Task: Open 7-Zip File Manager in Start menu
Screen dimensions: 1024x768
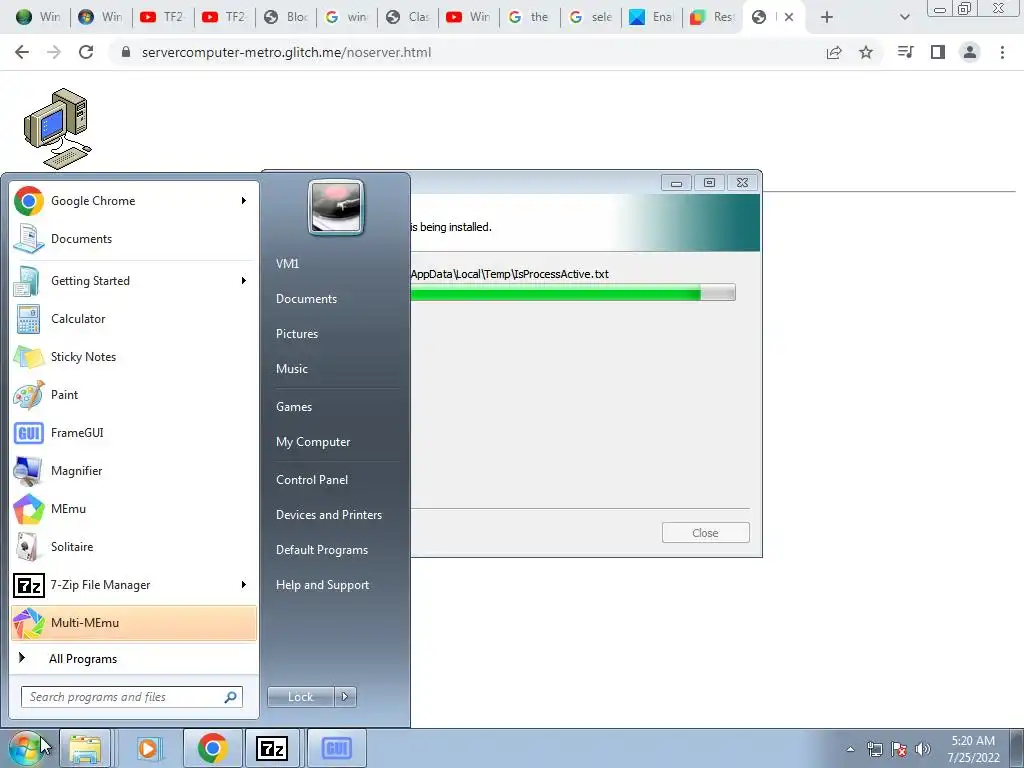Action: point(134,584)
